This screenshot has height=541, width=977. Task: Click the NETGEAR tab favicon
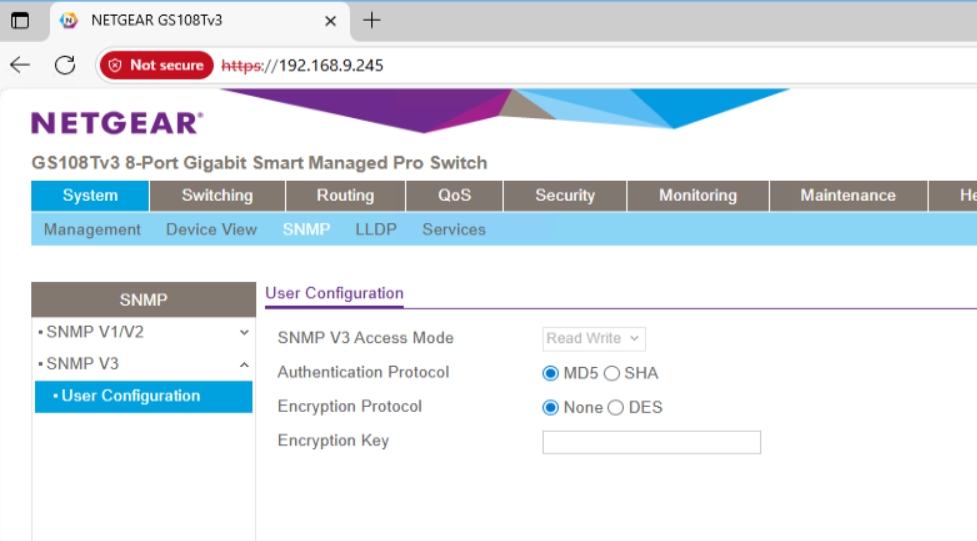click(69, 21)
